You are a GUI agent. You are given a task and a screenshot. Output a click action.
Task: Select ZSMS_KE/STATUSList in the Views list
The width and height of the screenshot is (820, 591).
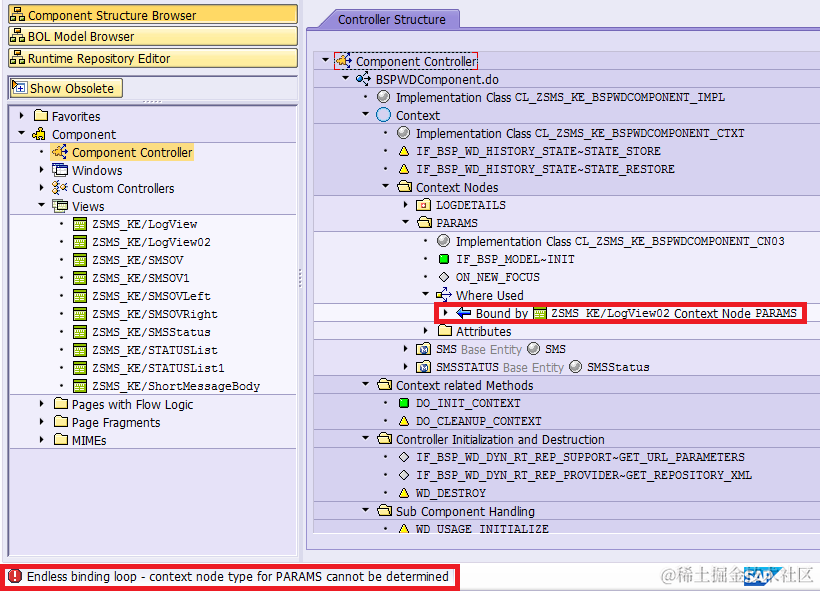(x=155, y=350)
